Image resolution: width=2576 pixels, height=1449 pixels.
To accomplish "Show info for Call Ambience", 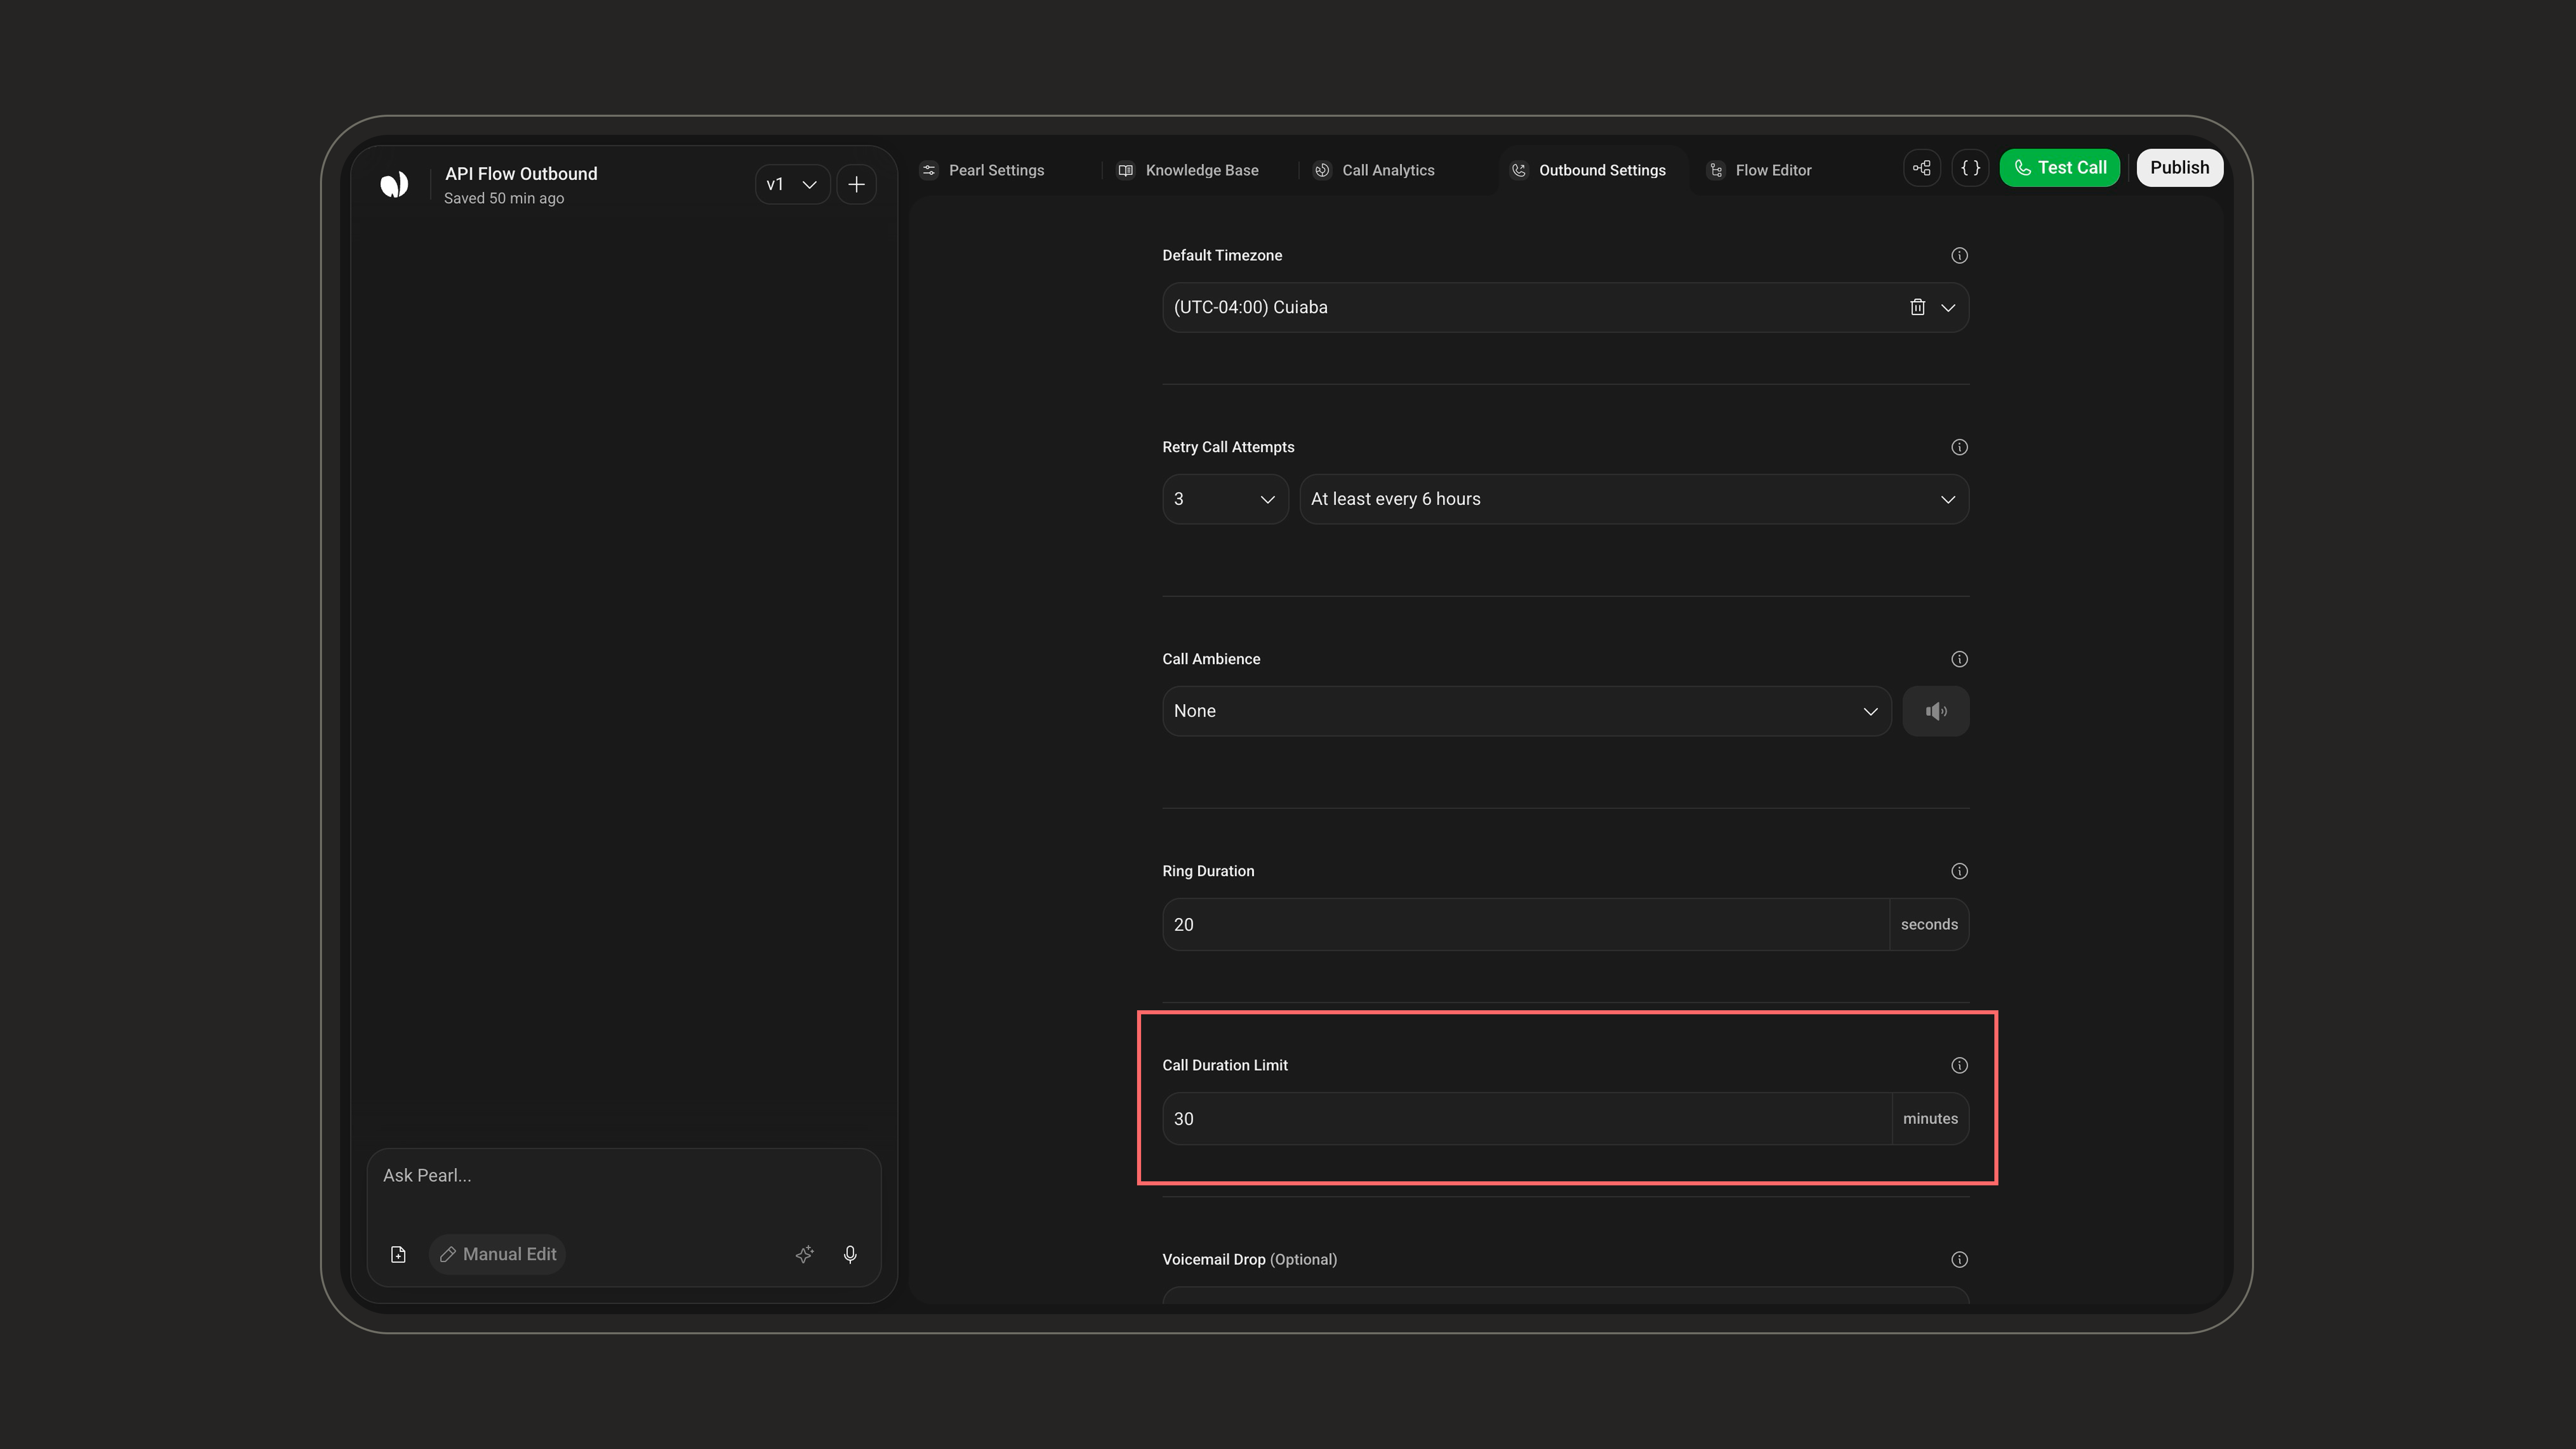I will [x=1959, y=659].
